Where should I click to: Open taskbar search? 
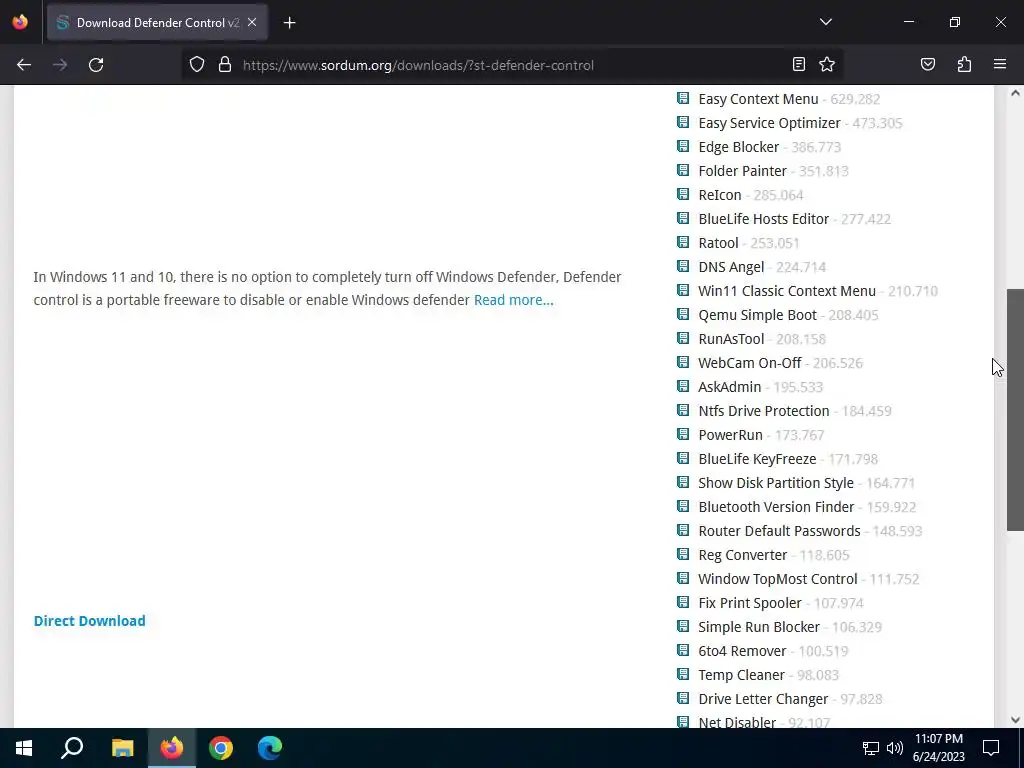tap(72, 748)
